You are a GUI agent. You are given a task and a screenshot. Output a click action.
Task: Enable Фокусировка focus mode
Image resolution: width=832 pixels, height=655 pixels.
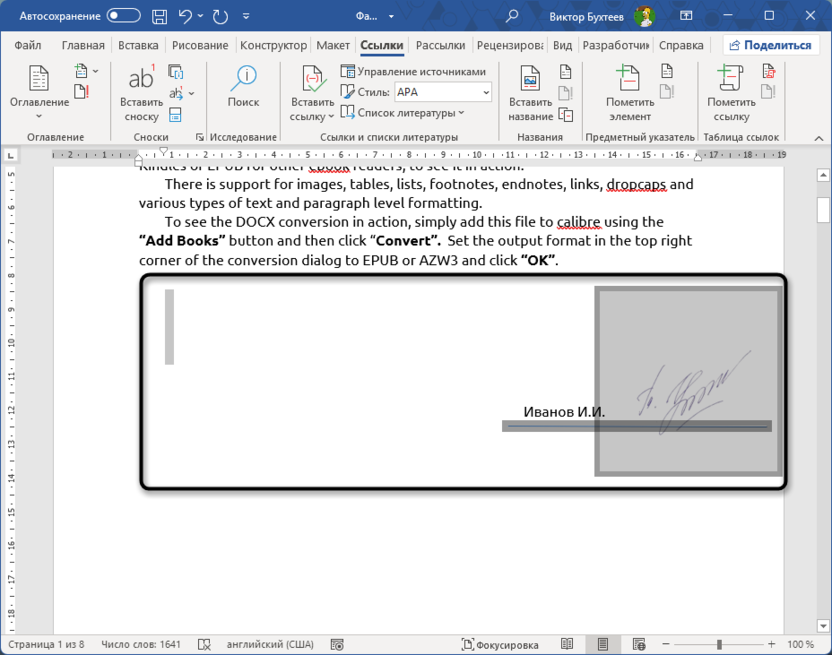click(500, 645)
